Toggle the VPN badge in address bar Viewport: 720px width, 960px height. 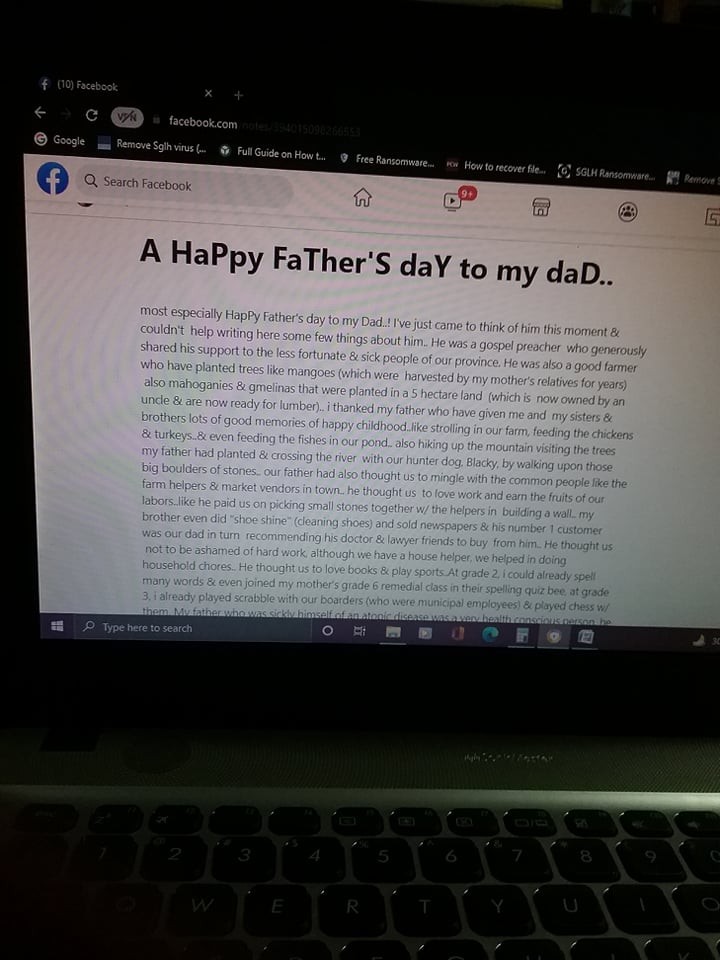pos(127,117)
